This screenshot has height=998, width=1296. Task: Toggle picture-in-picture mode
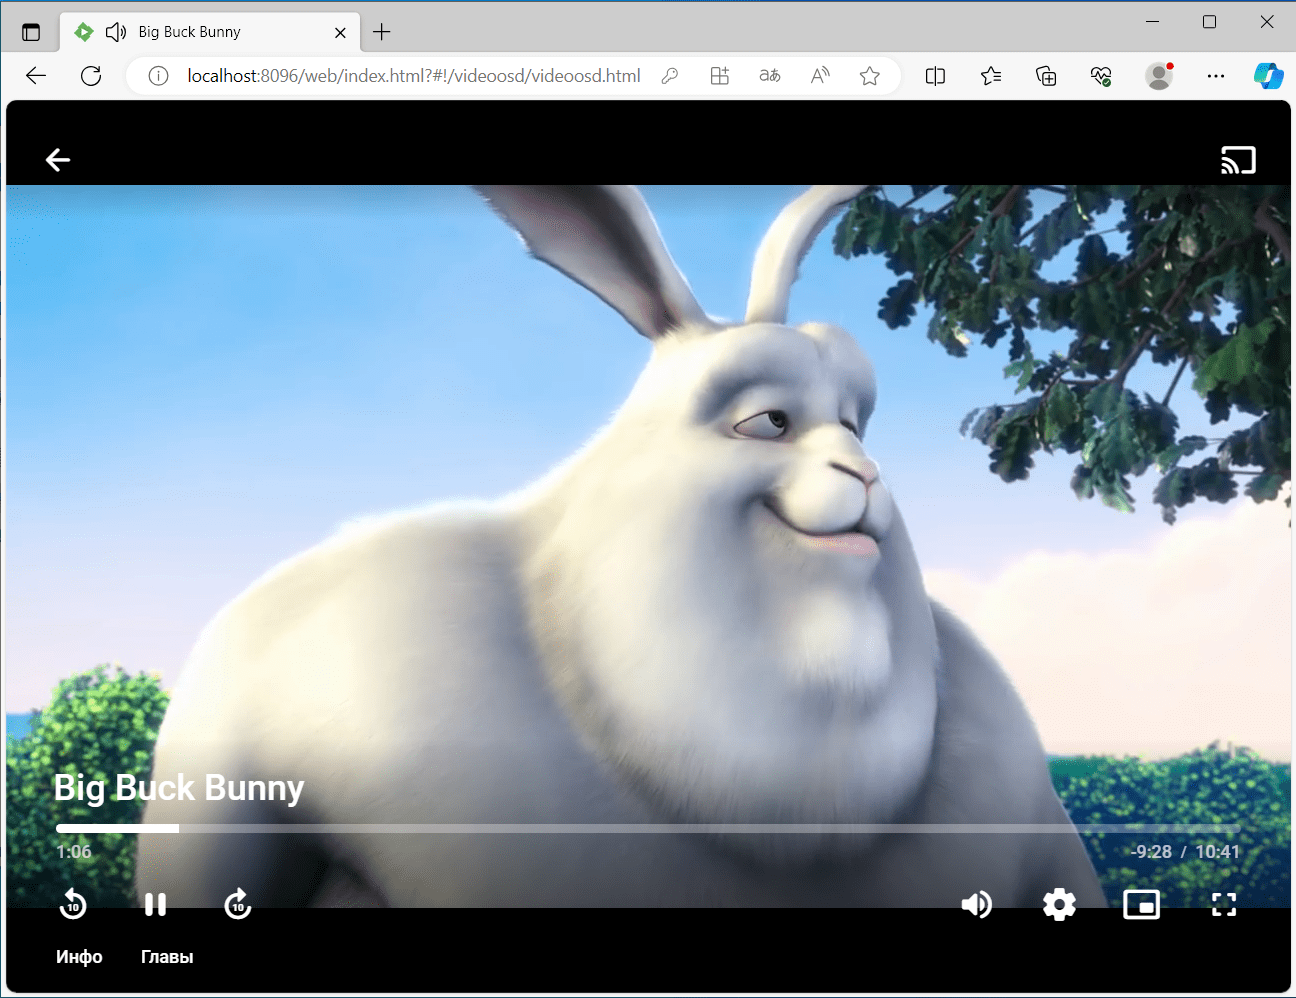(x=1141, y=904)
